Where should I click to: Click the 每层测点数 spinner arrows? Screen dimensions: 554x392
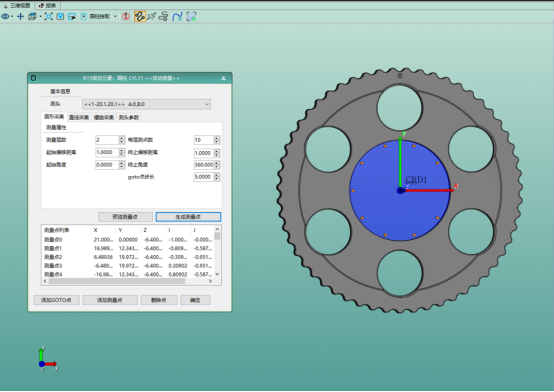click(x=217, y=140)
